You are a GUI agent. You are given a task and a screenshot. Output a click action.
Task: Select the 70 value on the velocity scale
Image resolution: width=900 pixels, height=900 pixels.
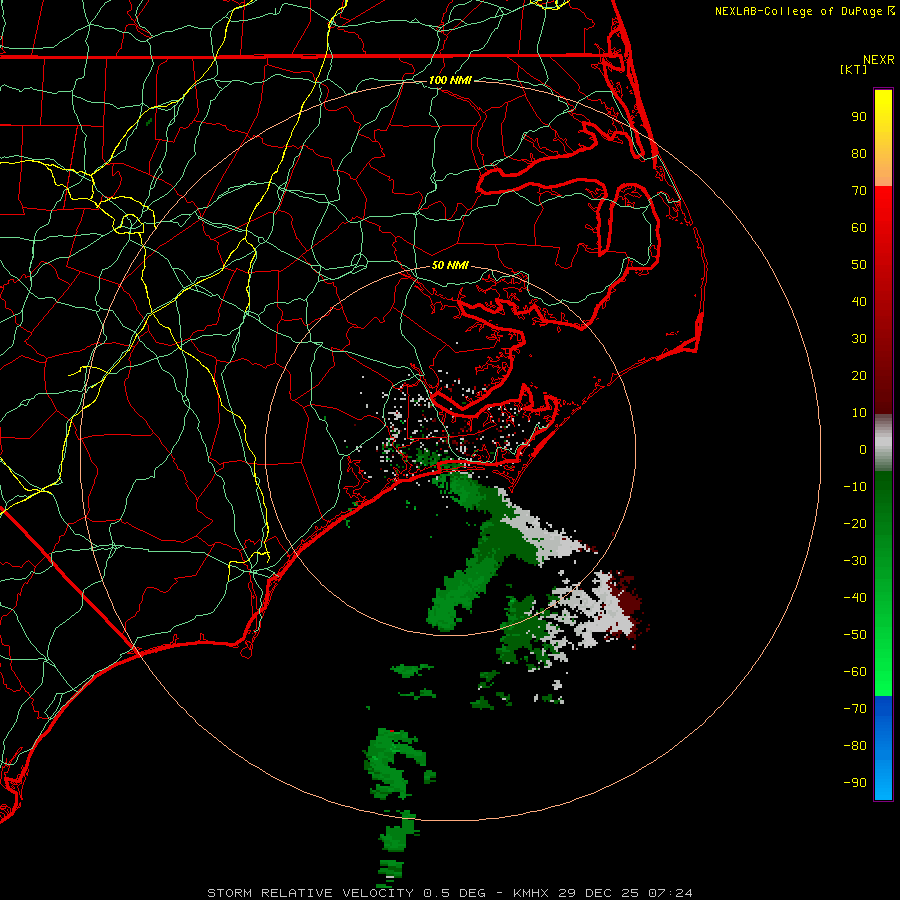(859, 191)
